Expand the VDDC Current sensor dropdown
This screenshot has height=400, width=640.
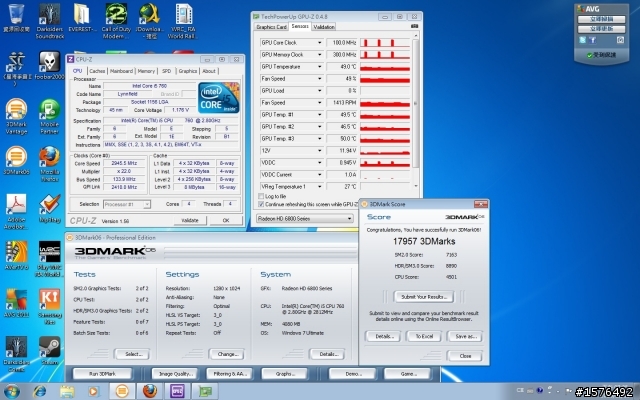[x=320, y=175]
